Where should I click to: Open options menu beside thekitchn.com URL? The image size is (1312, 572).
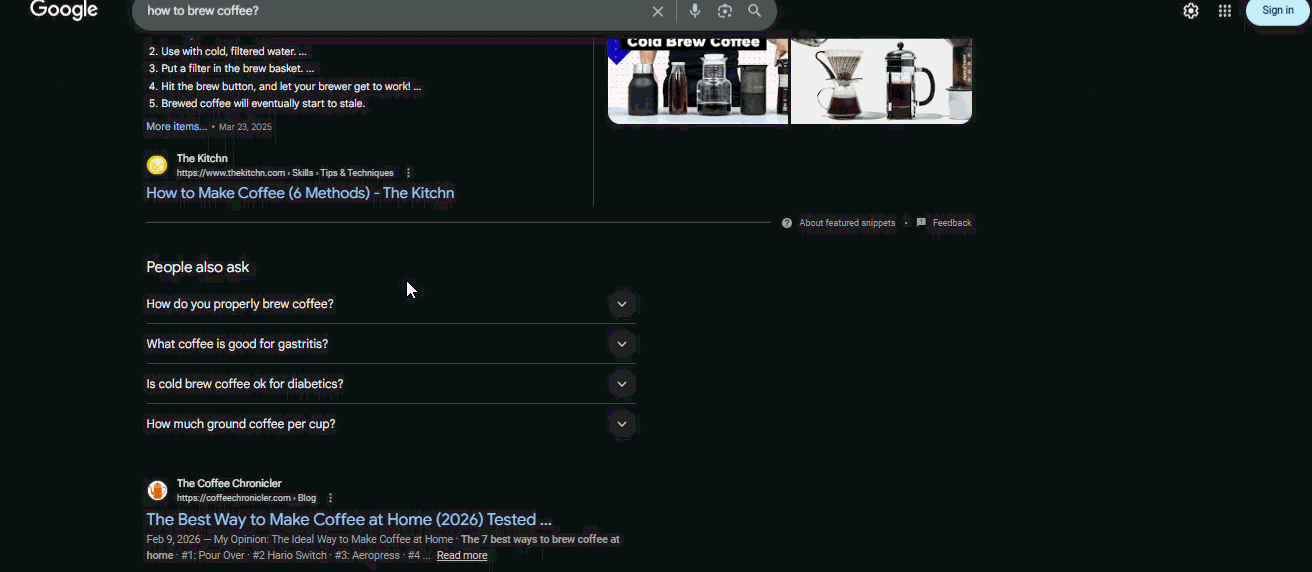408,173
